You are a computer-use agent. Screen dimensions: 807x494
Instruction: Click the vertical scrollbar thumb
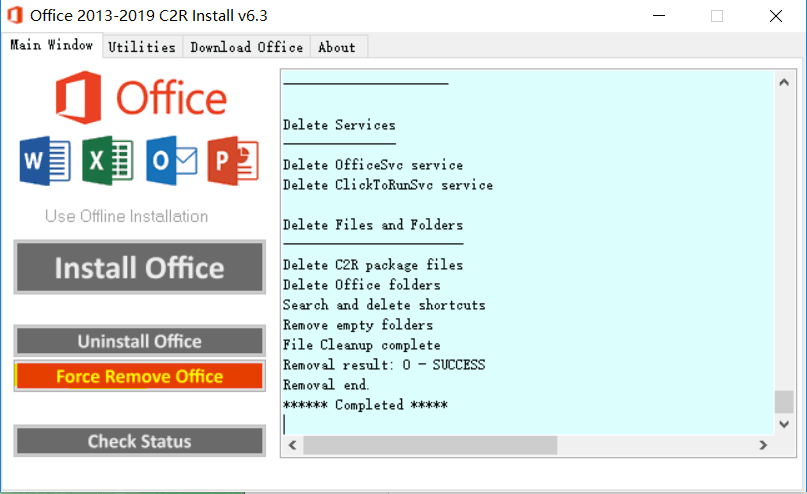[x=784, y=402]
